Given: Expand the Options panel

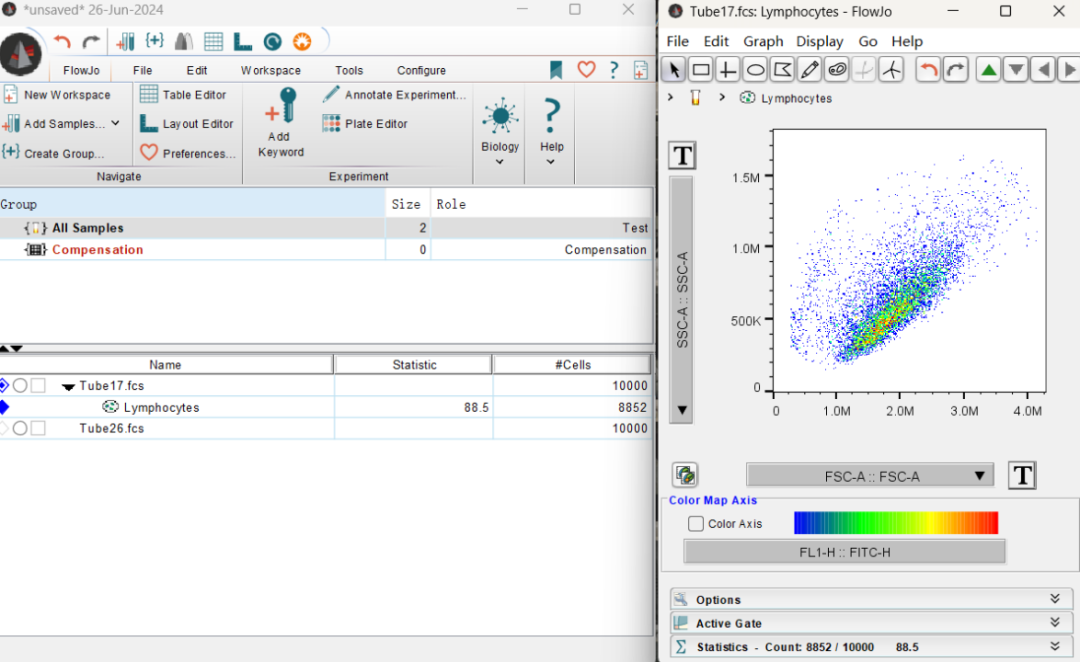Looking at the screenshot, I should pyautogui.click(x=871, y=599).
